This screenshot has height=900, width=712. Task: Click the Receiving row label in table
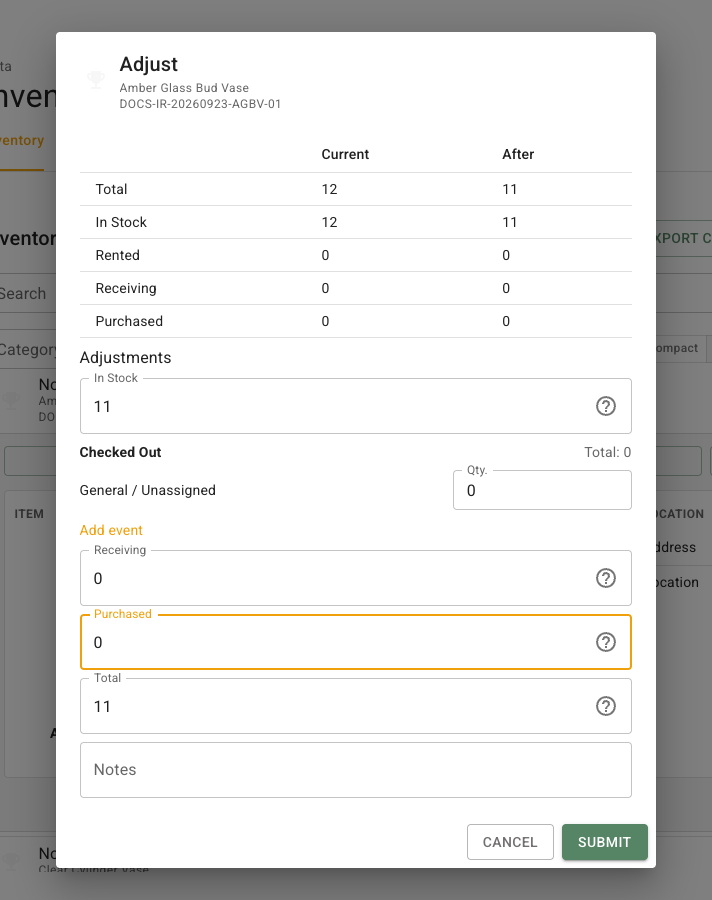126,288
